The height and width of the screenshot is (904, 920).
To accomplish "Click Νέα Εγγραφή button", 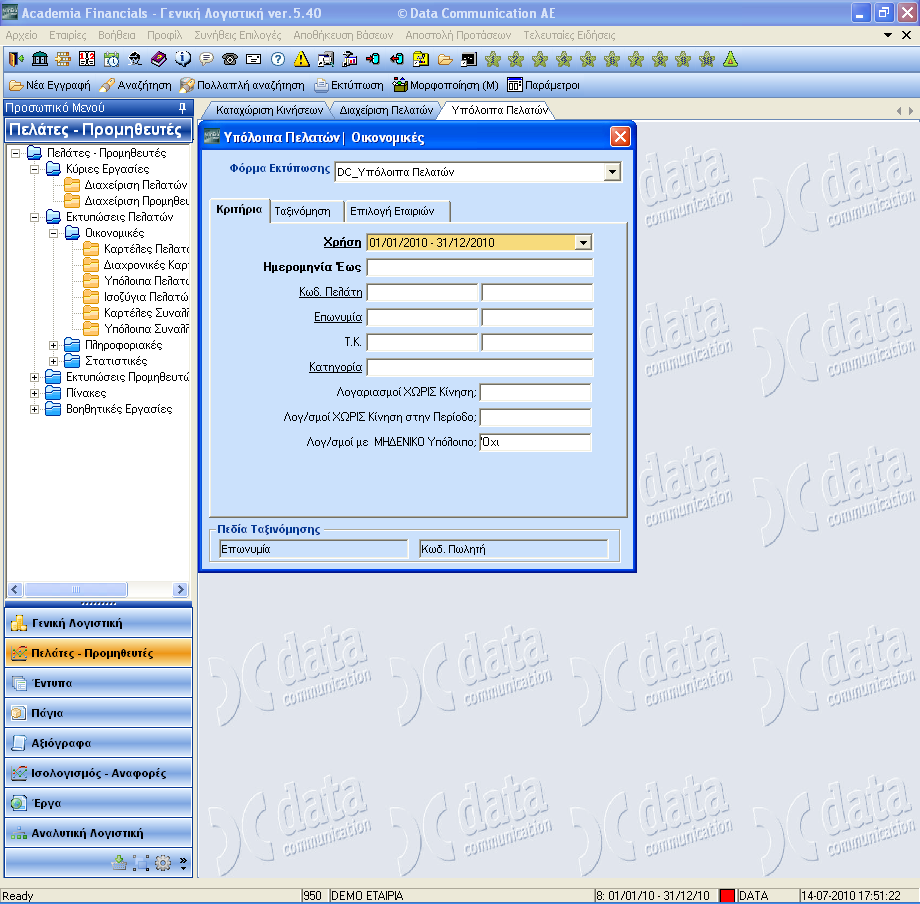I will click(50, 86).
